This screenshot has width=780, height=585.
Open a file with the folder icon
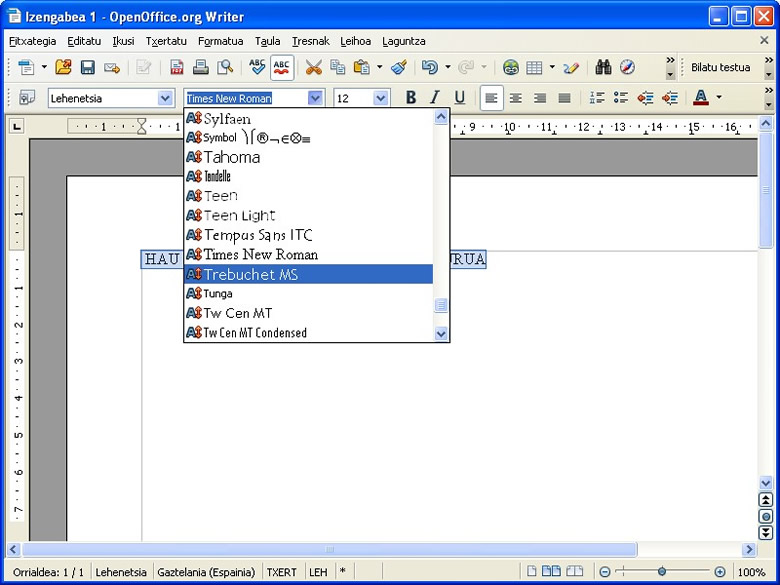click(x=63, y=67)
